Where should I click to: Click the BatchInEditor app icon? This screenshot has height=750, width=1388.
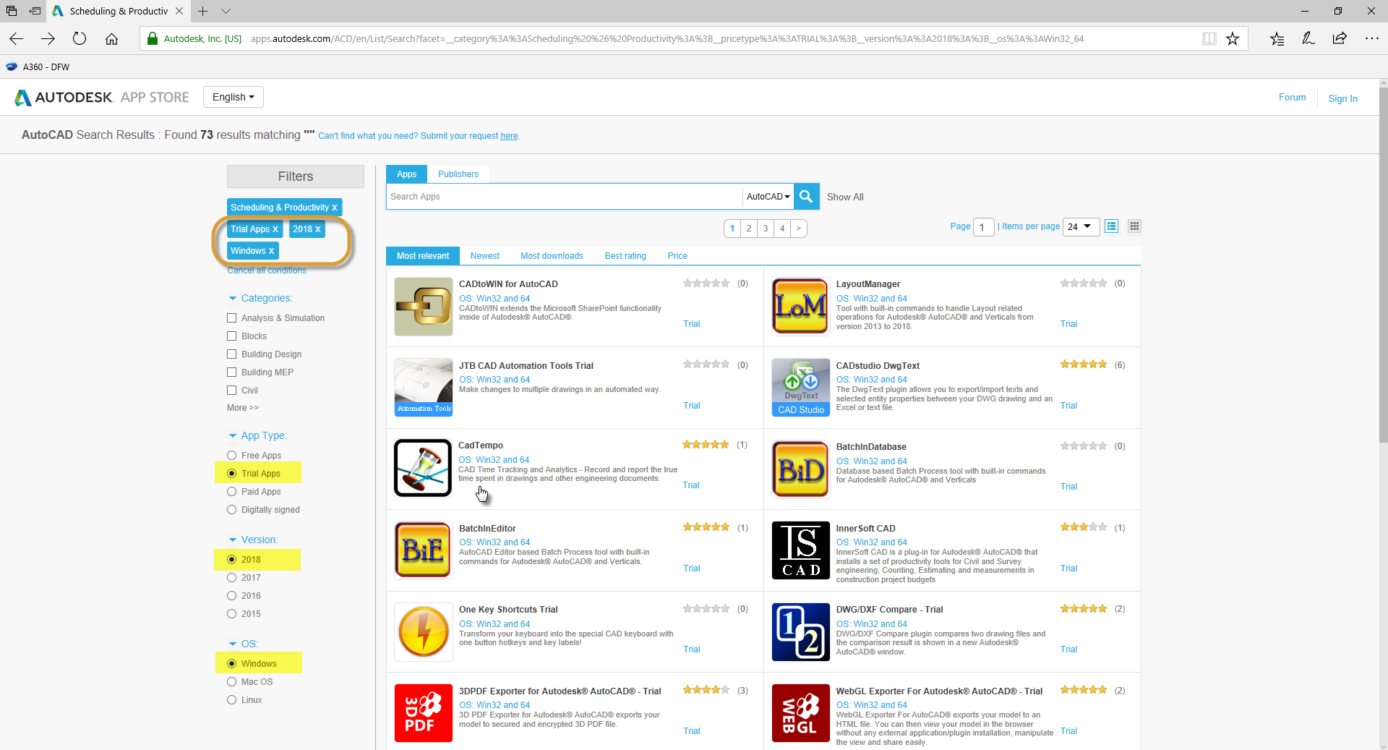(x=423, y=549)
